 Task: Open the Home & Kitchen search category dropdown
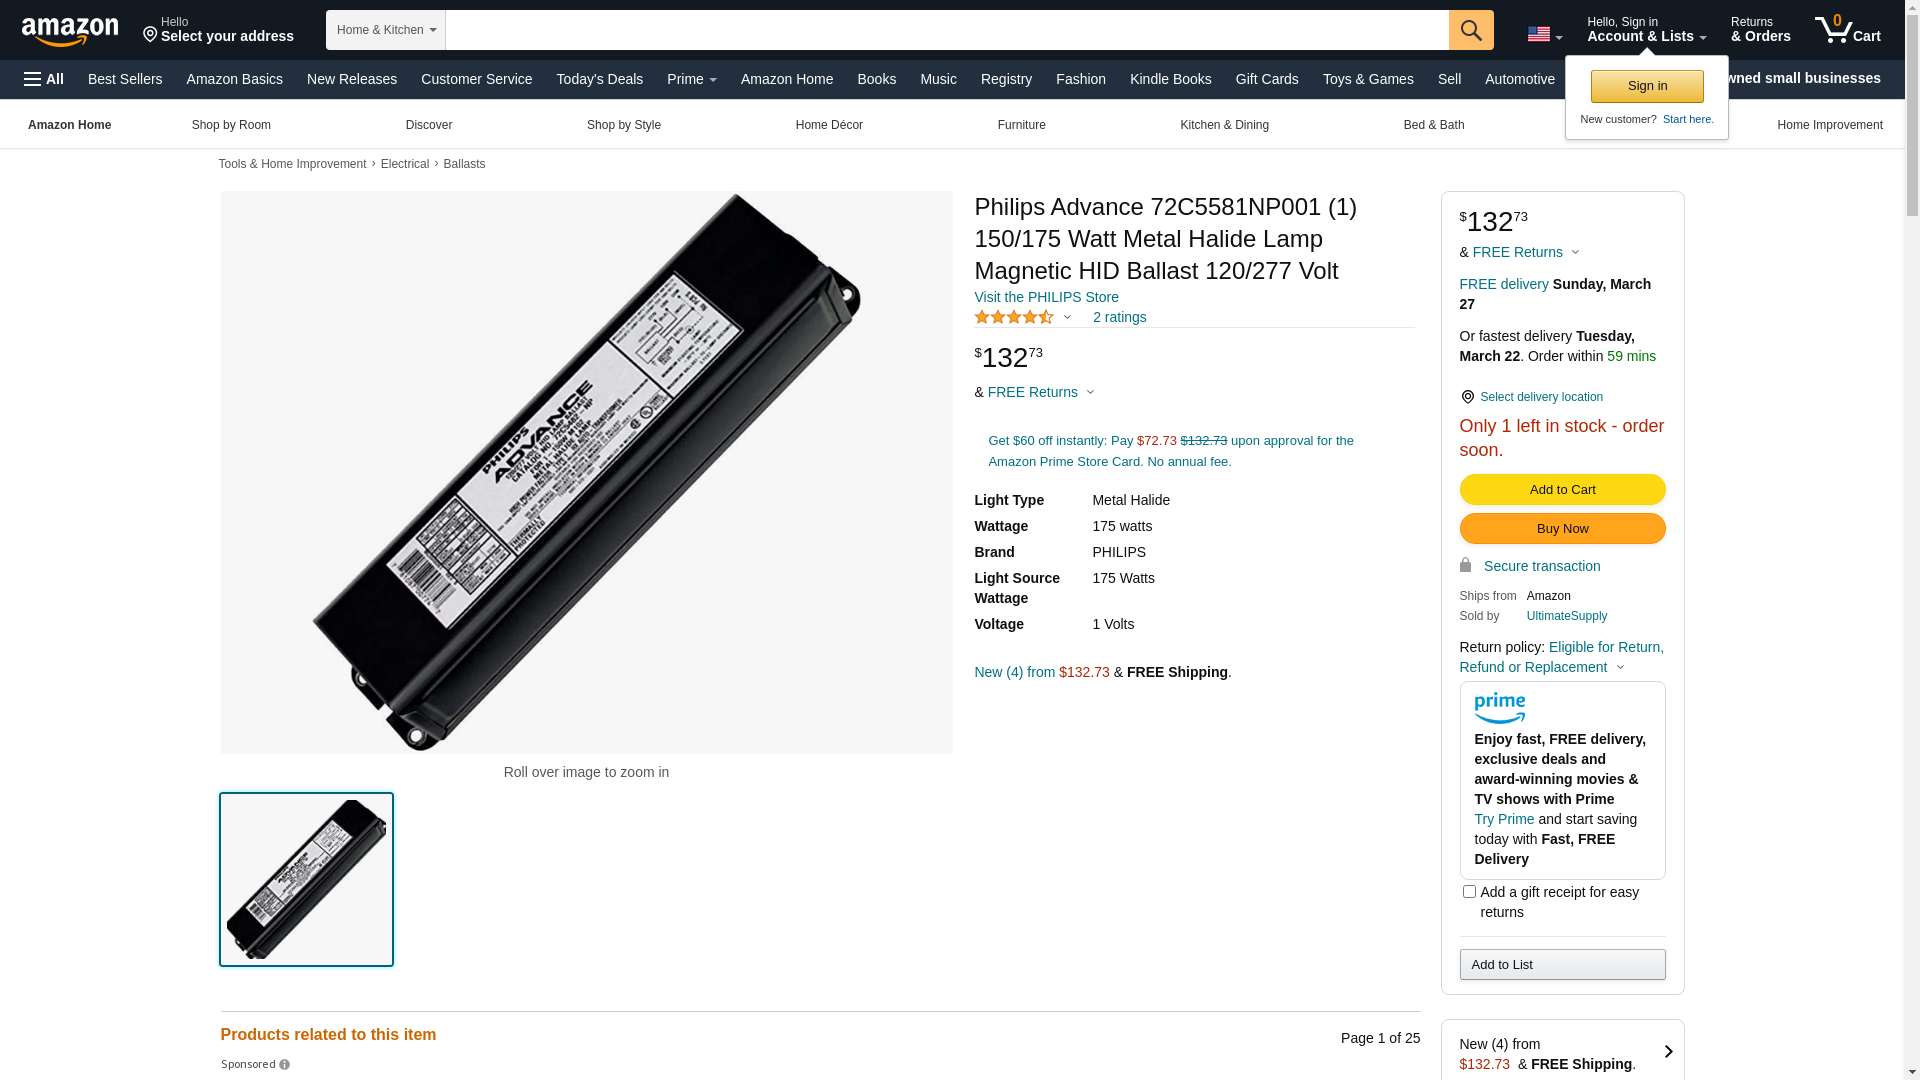(x=386, y=30)
